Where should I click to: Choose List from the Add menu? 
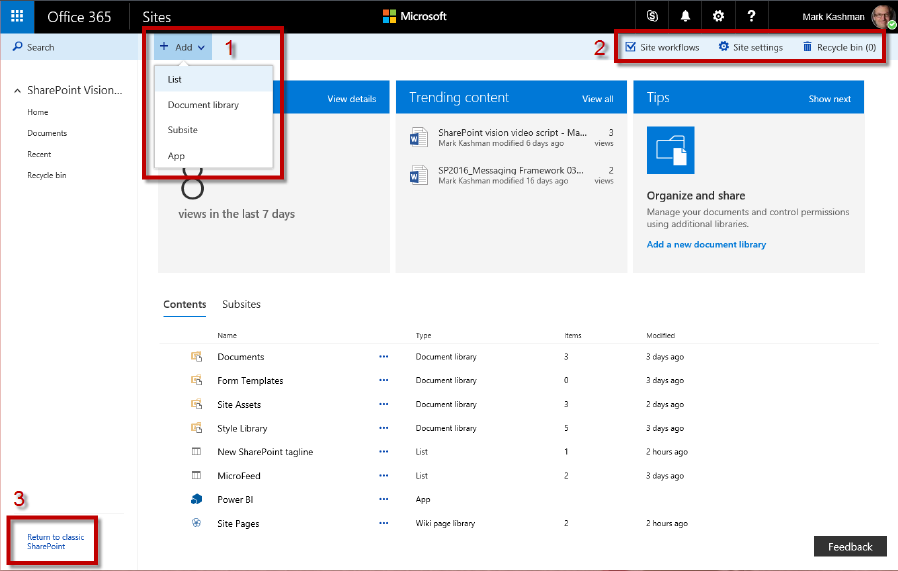[x=214, y=79]
